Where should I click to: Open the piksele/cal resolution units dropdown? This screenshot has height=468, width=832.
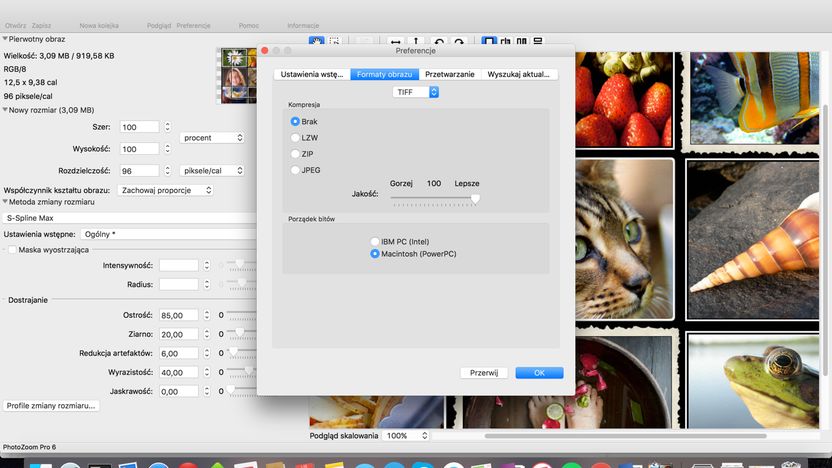click(212, 170)
